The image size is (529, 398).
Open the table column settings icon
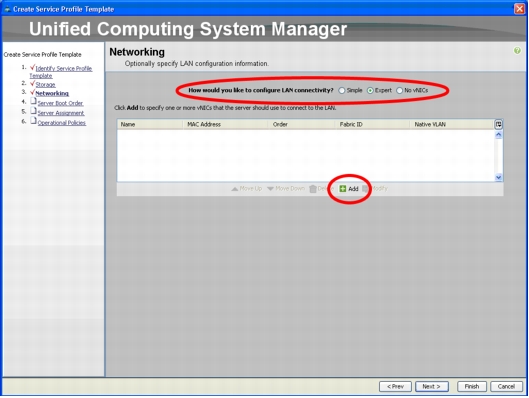498,124
